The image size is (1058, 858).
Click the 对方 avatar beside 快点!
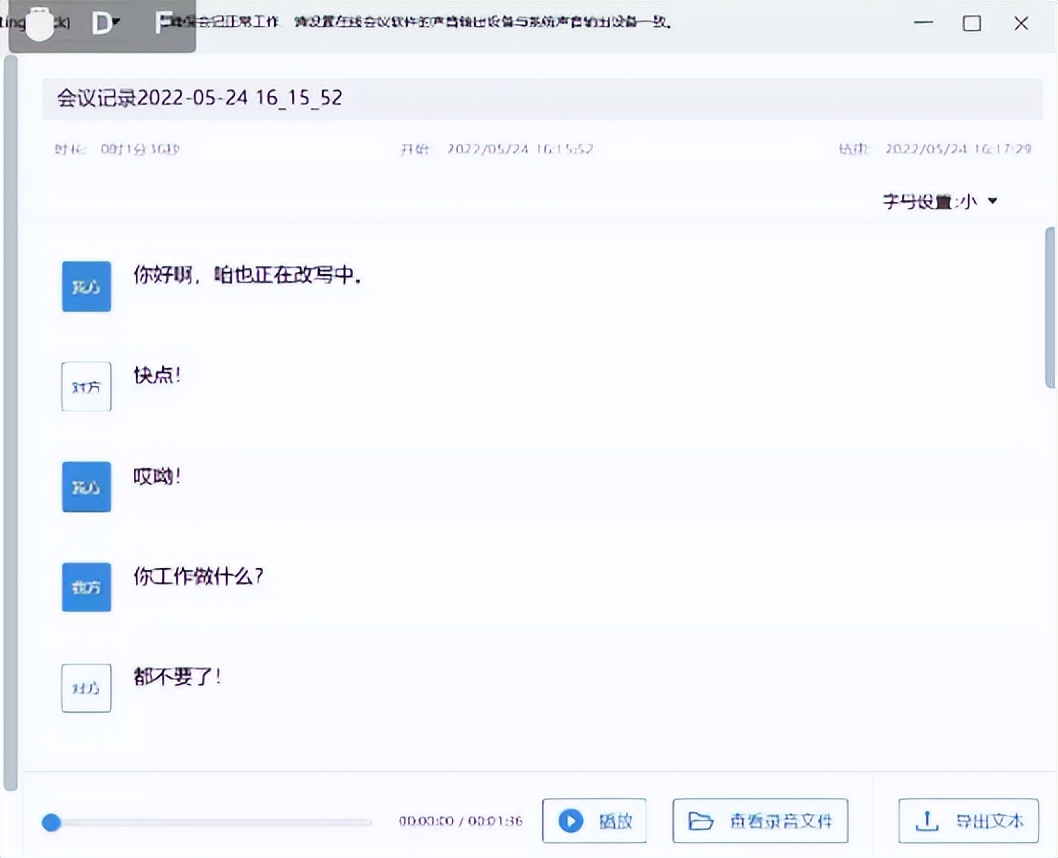tap(86, 387)
